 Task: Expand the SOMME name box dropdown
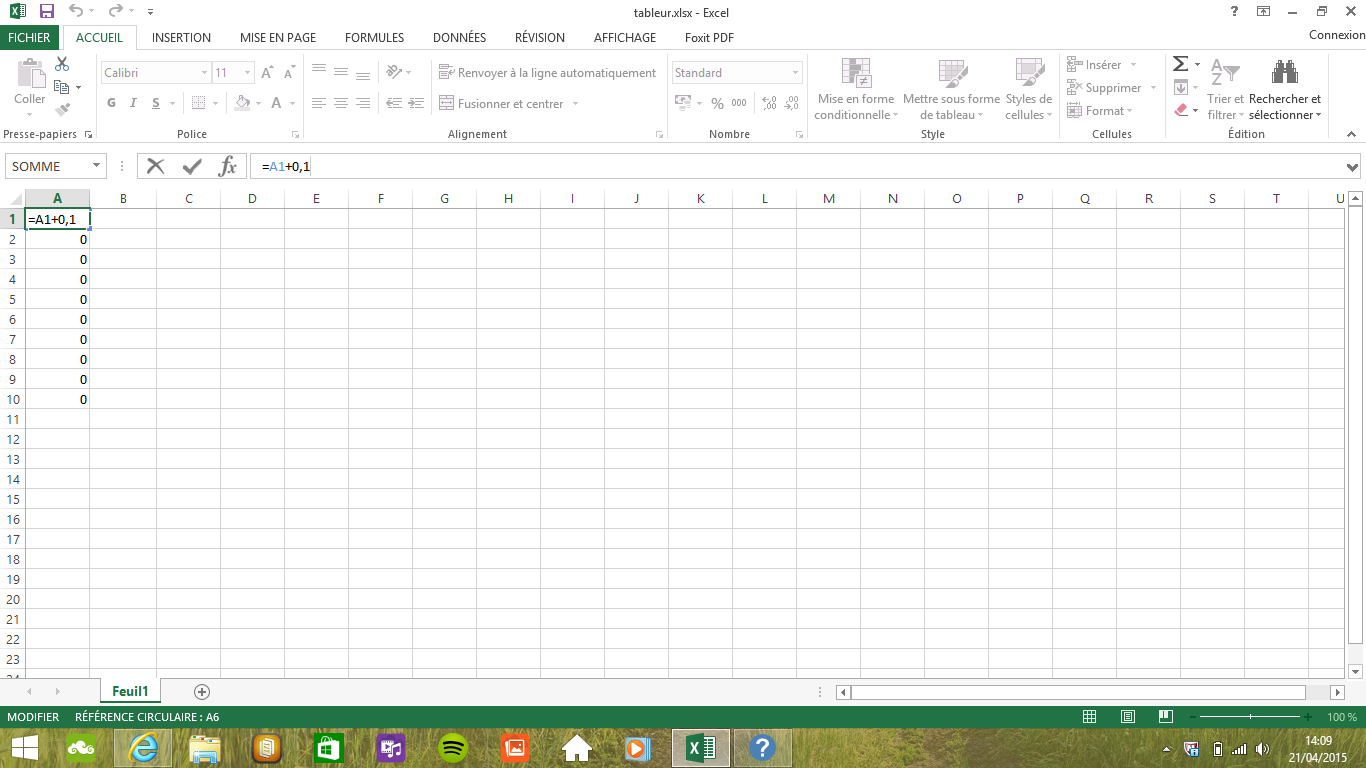(x=97, y=167)
